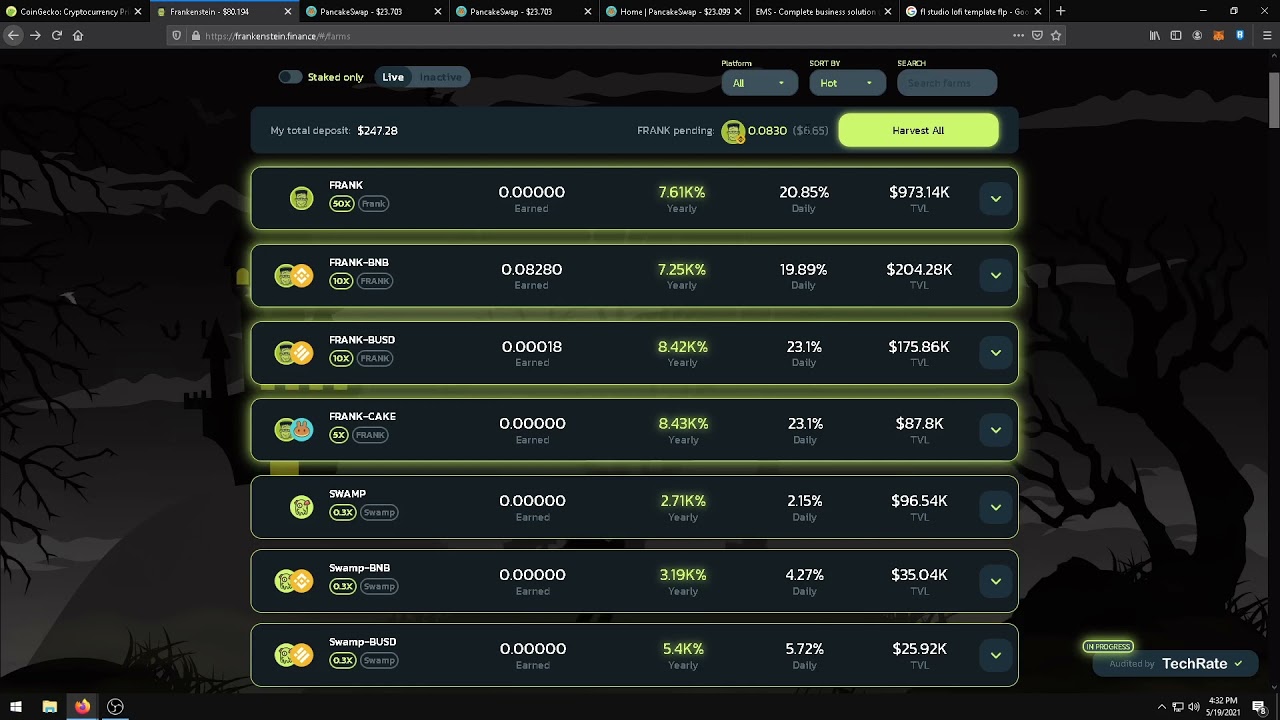The width and height of the screenshot is (1280, 720).
Task: Open File Explorer from taskbar
Action: click(x=49, y=706)
